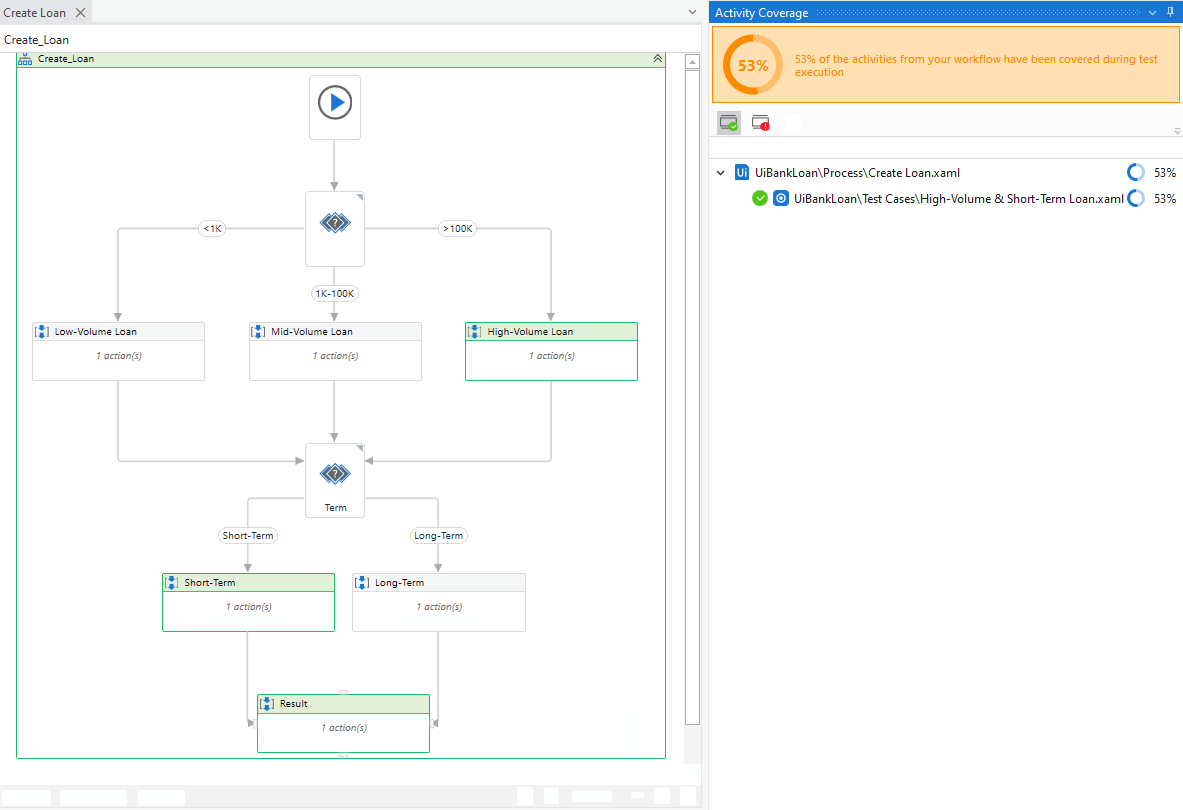Click the designer vertical scrollbar up arrow
Viewport: 1183px width, 810px height.
pyautogui.click(x=692, y=62)
